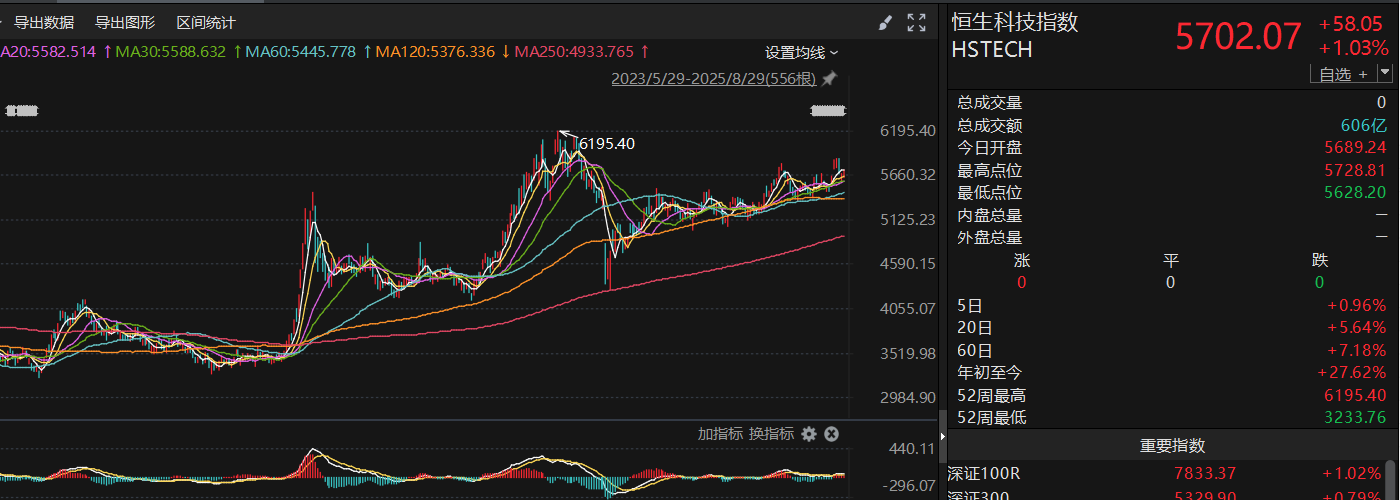Click 最低点位 value 5628.20
Viewport: 1400px width, 500px height.
pos(1355,193)
